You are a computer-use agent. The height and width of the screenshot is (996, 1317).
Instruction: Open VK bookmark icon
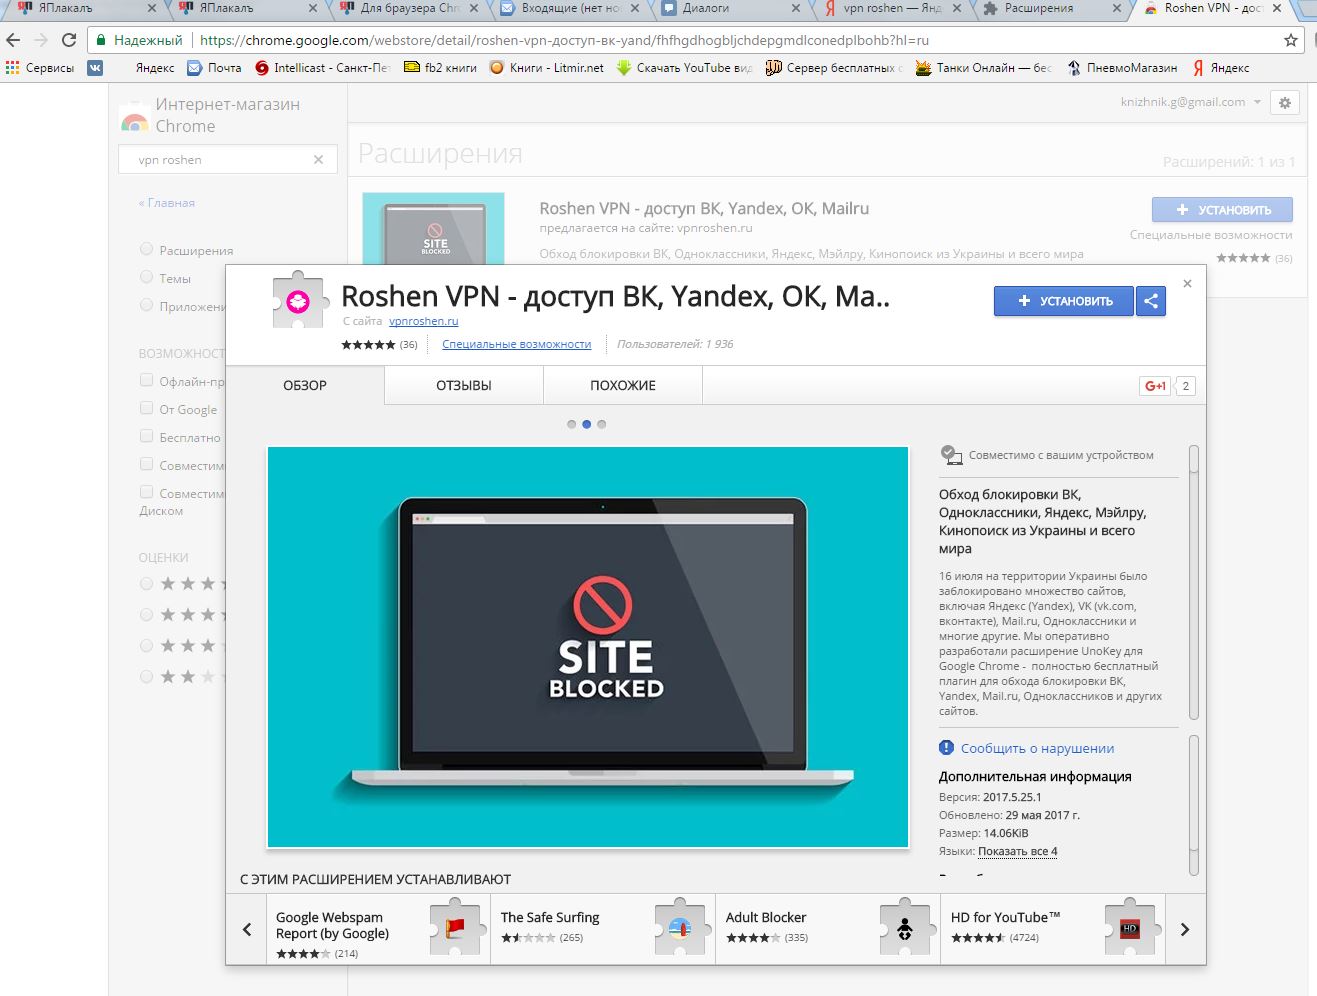pyautogui.click(x=95, y=68)
